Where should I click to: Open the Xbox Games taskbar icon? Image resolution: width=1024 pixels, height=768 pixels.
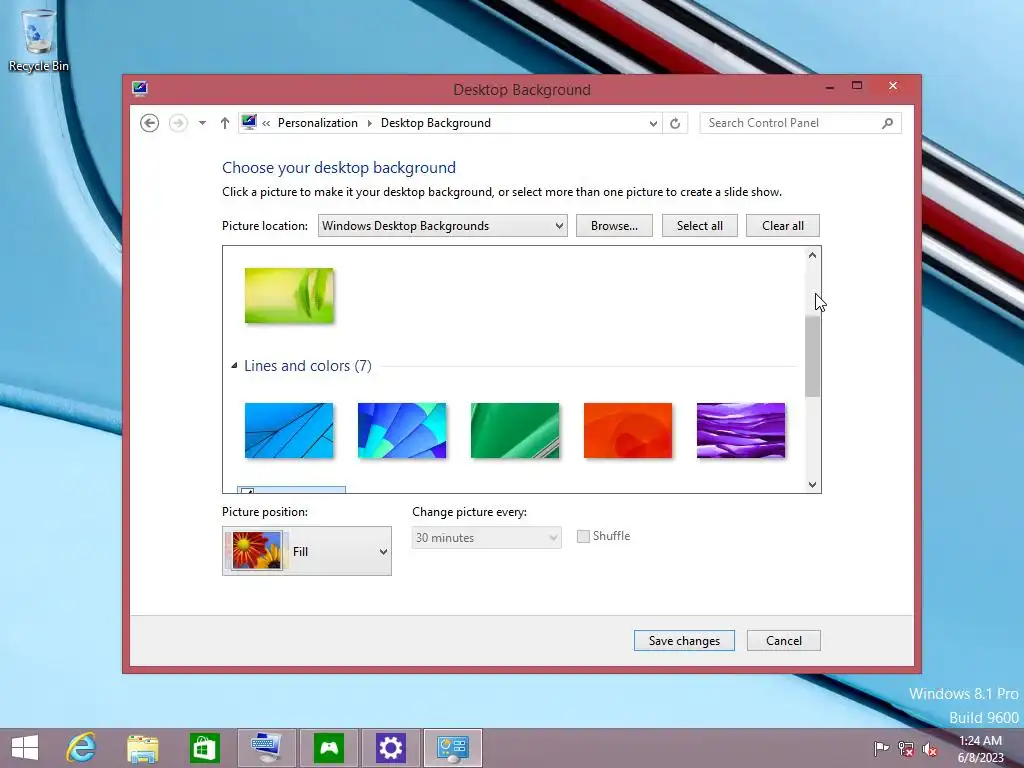(x=328, y=748)
